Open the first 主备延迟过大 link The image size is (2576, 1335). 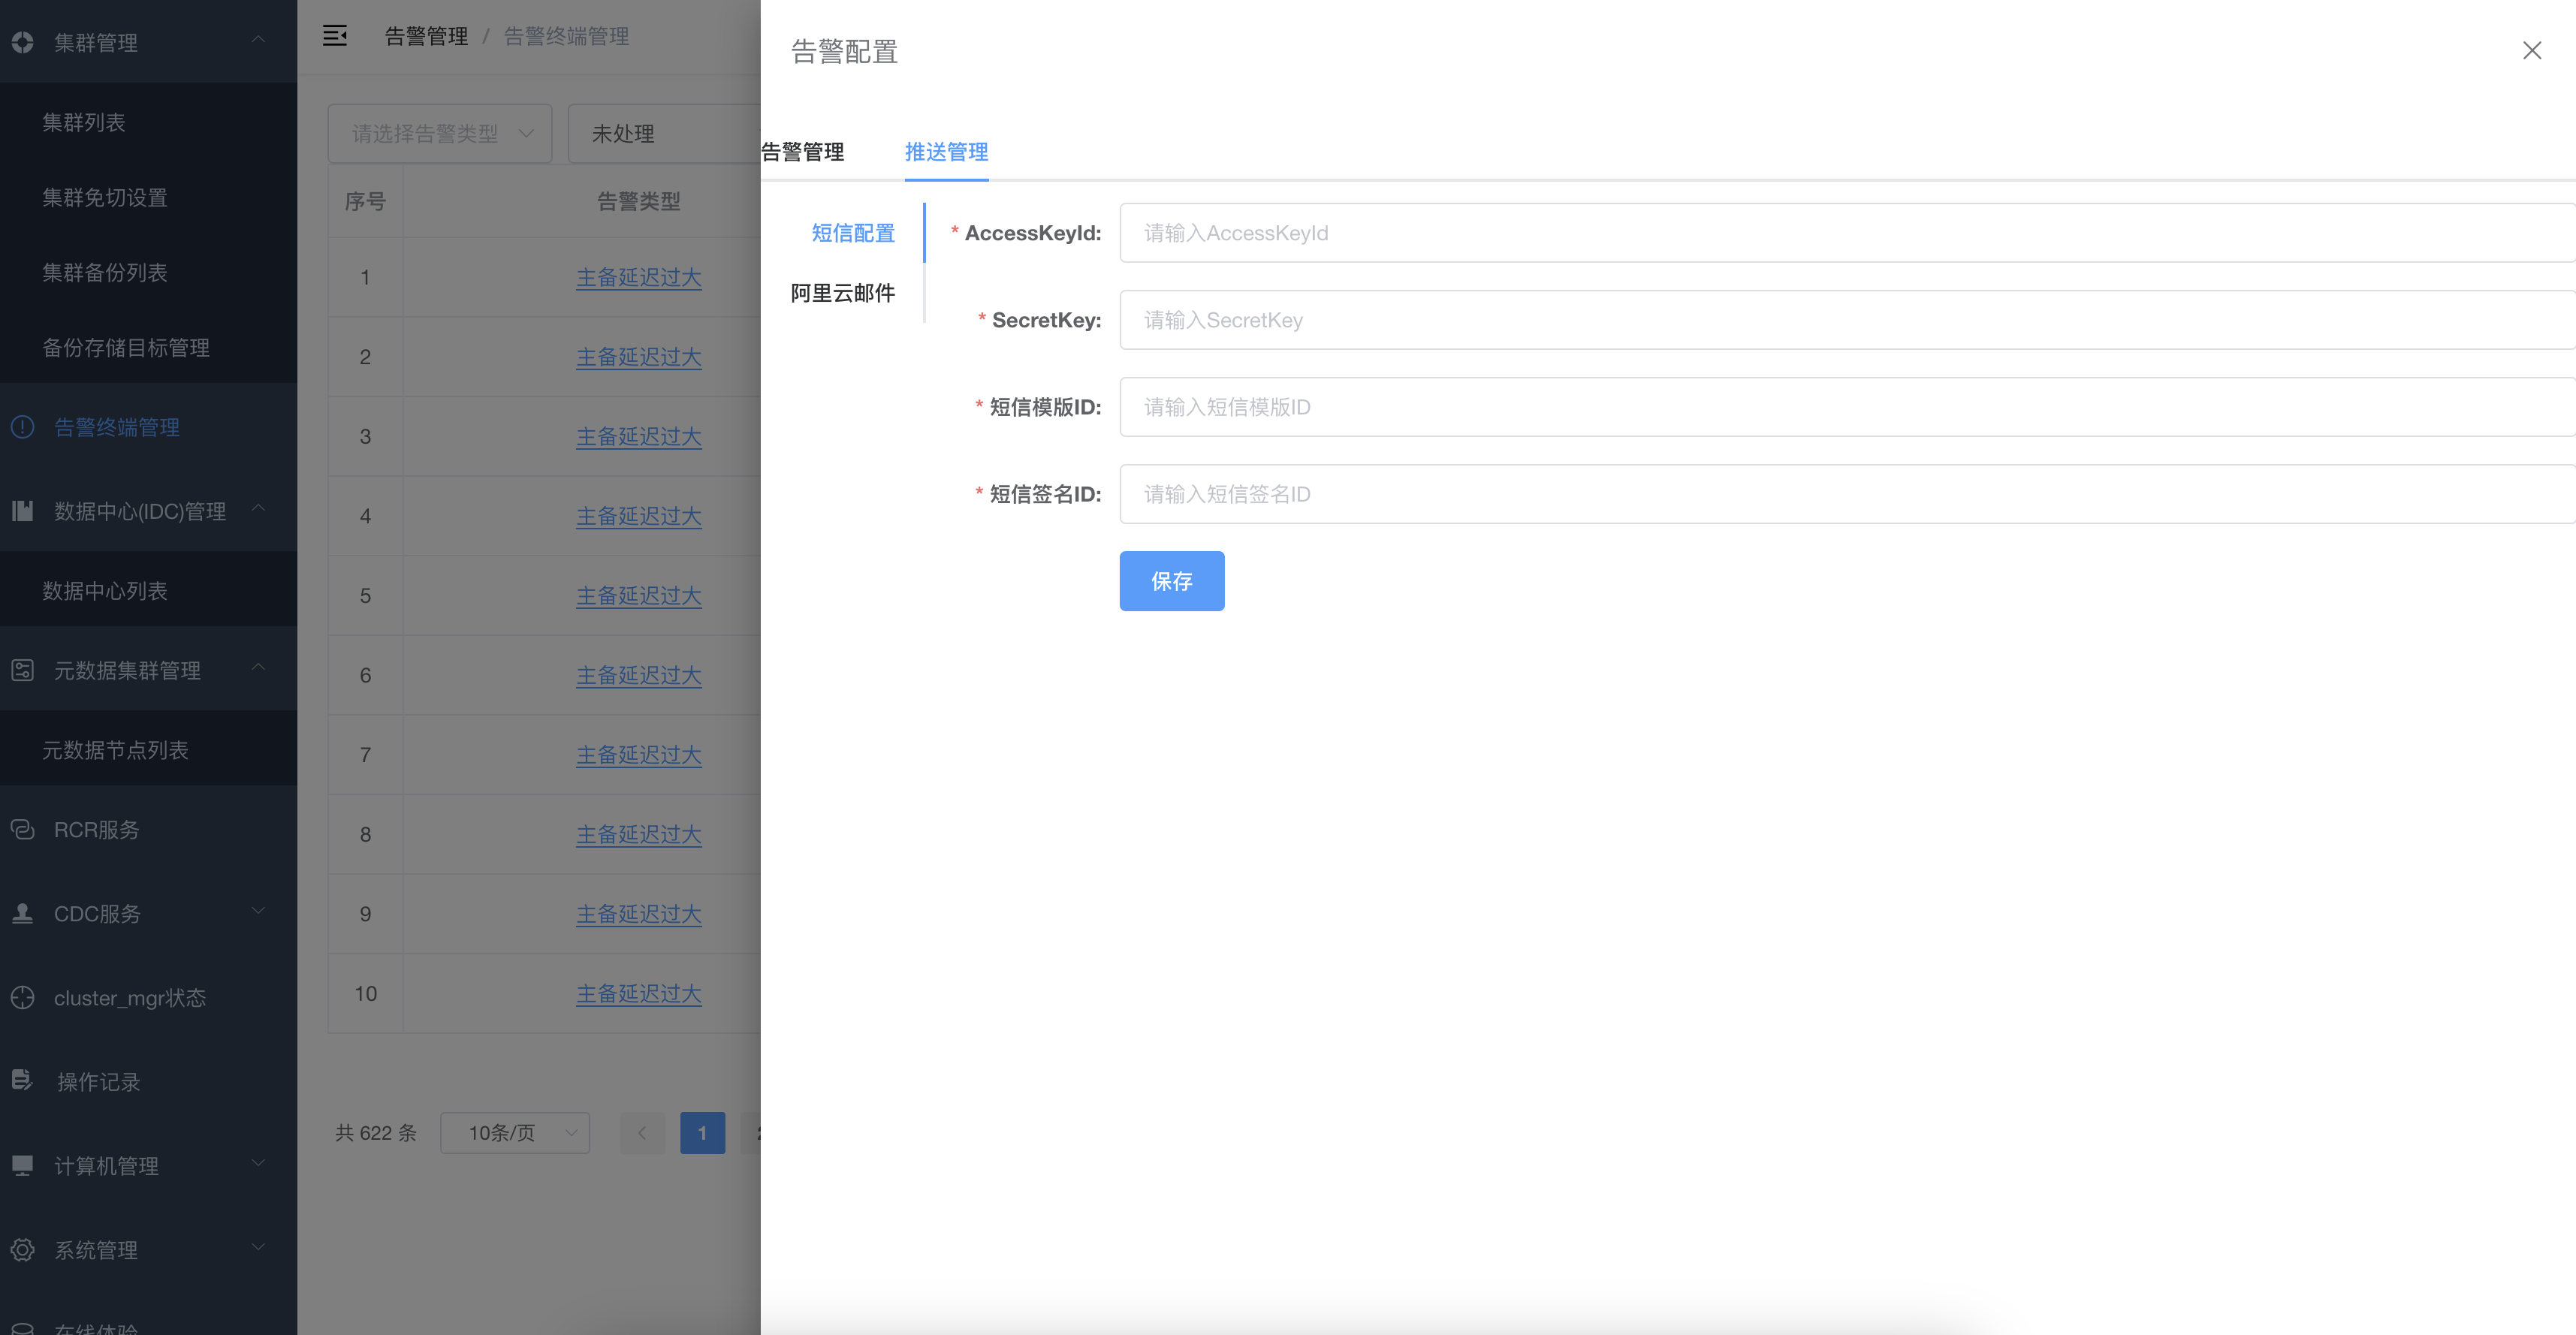point(638,277)
